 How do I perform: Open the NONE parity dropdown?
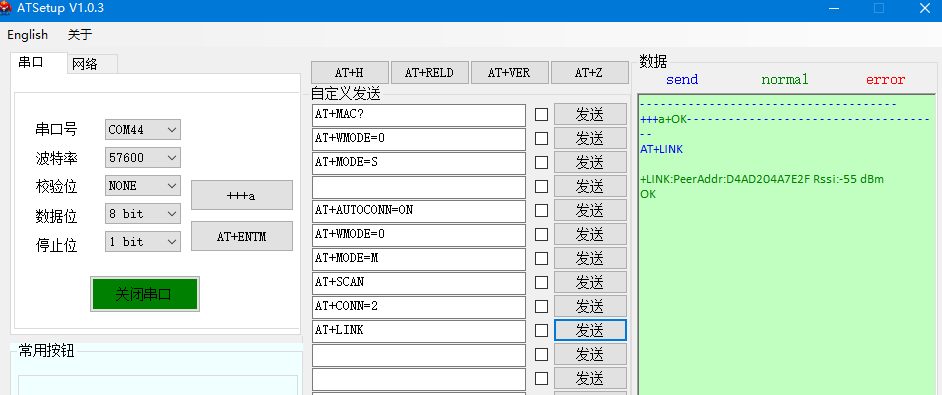142,186
